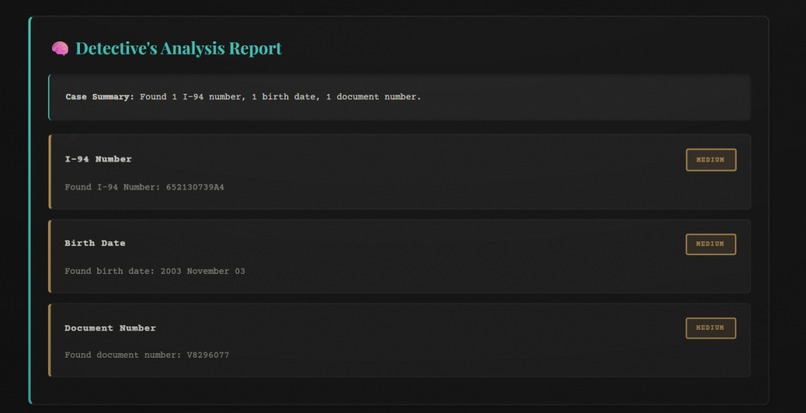Click the MEDIUM badge on Document Number
Image resolution: width=806 pixels, height=413 pixels.
[711, 328]
